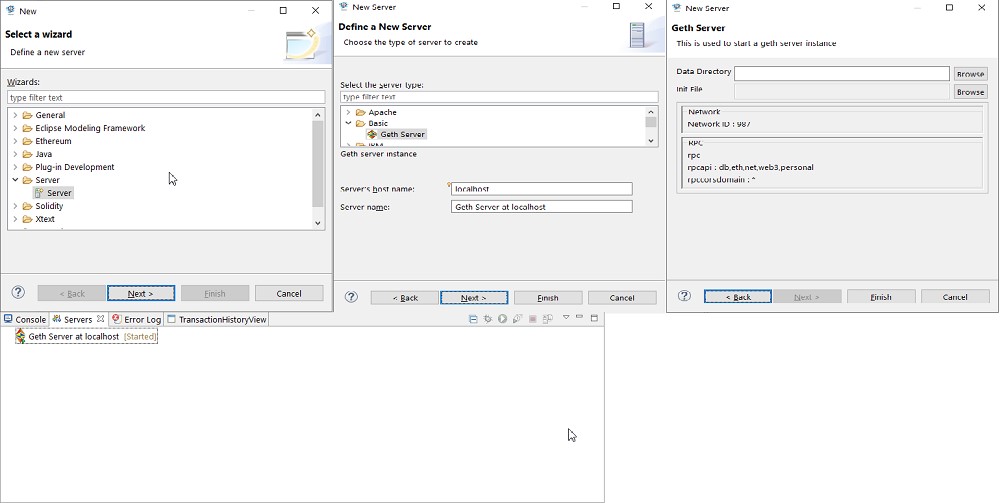1000x503 pixels.
Task: Collapse the Basic server type folder
Action: (x=348, y=123)
